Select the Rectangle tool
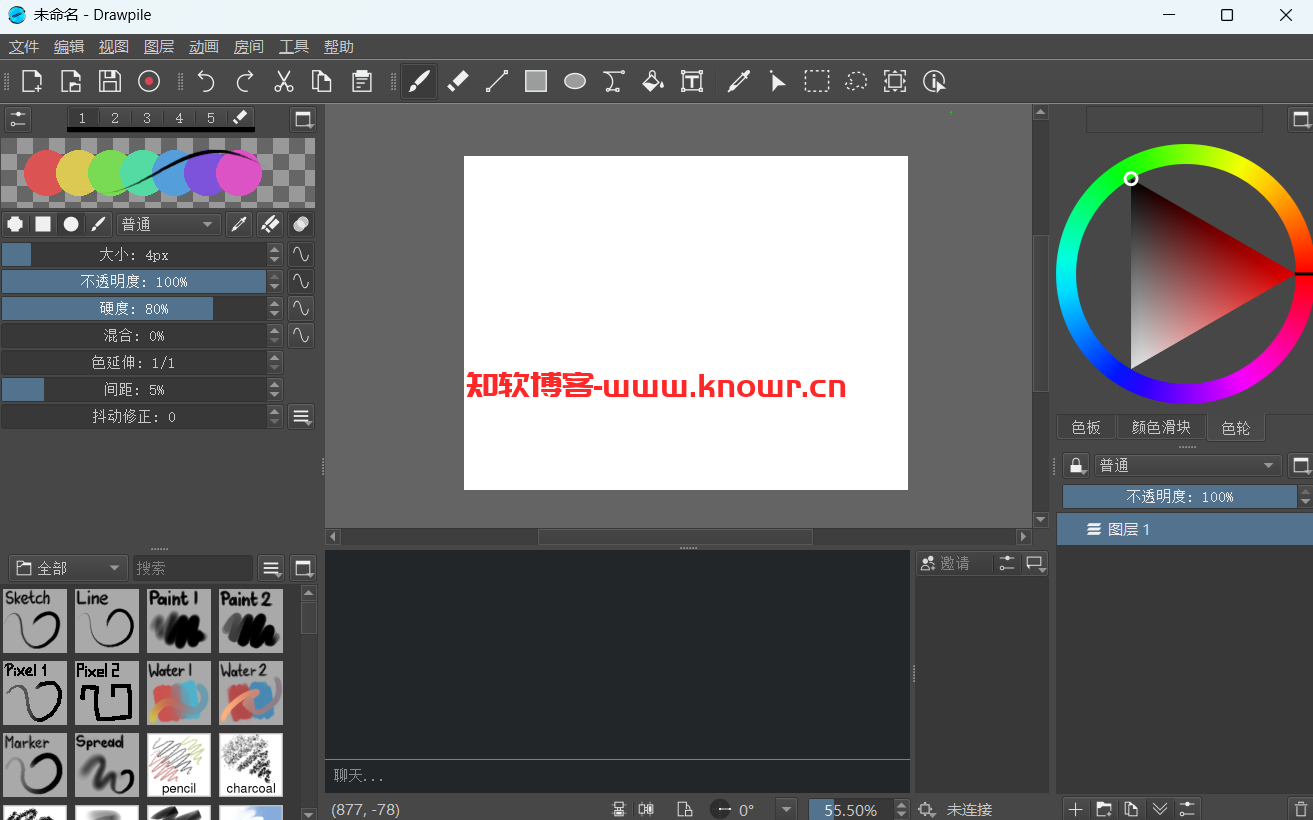Viewport: 1313px width, 820px height. coord(536,82)
